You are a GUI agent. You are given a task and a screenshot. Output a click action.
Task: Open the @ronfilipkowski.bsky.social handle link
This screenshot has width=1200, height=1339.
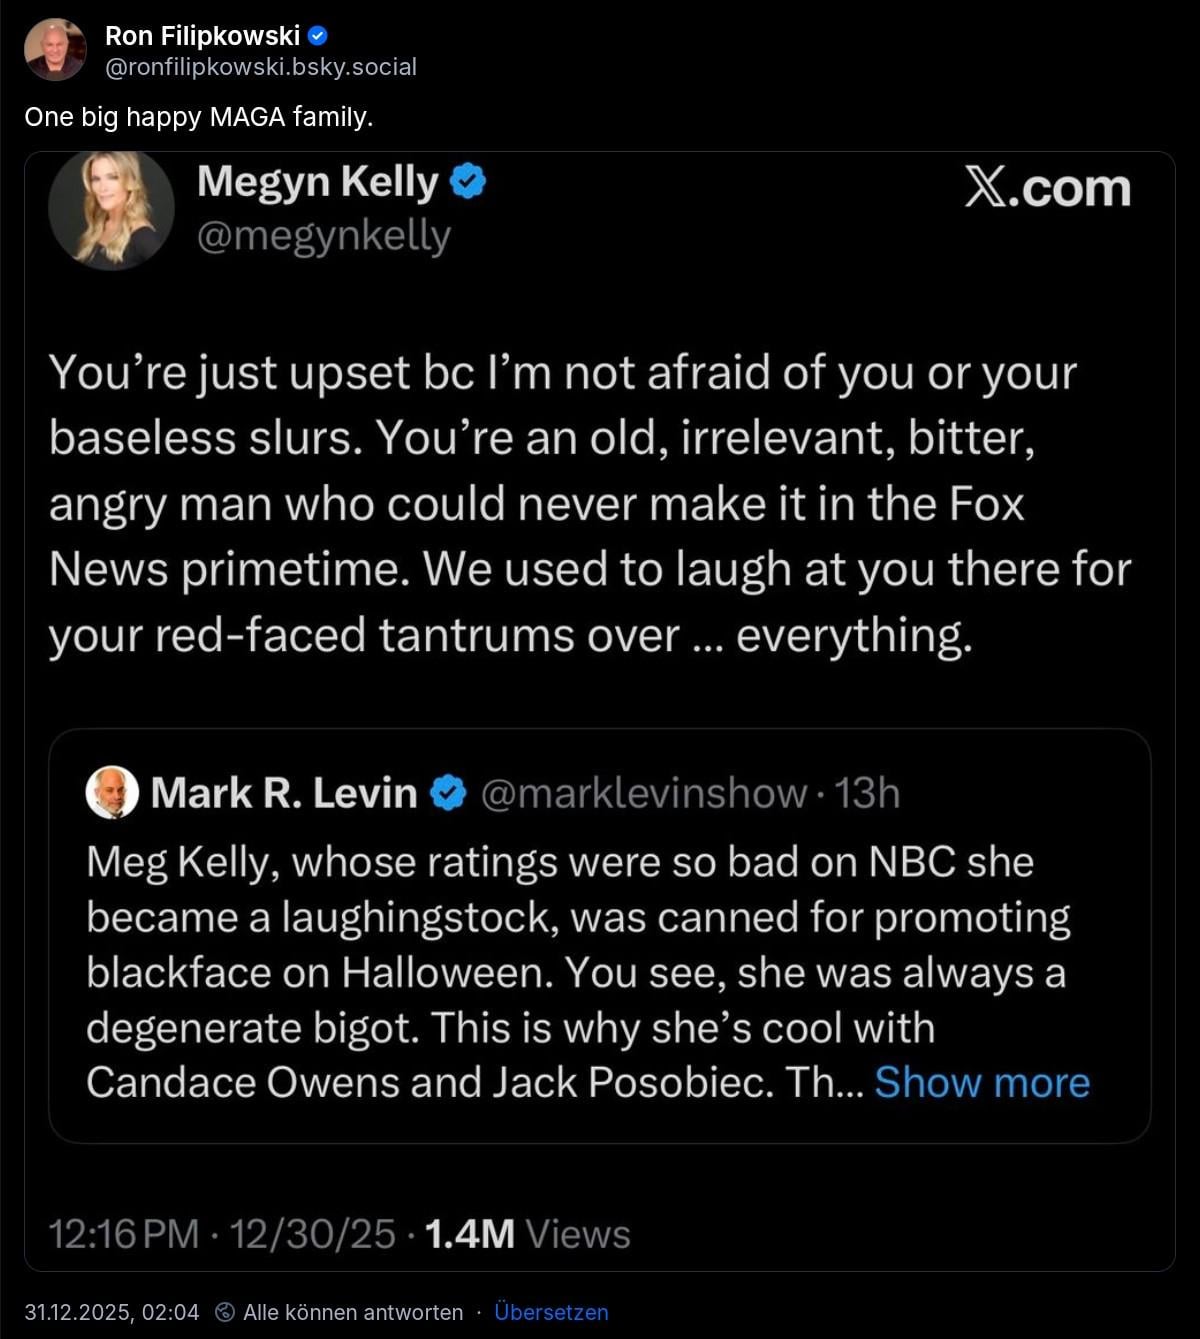[x=261, y=67]
